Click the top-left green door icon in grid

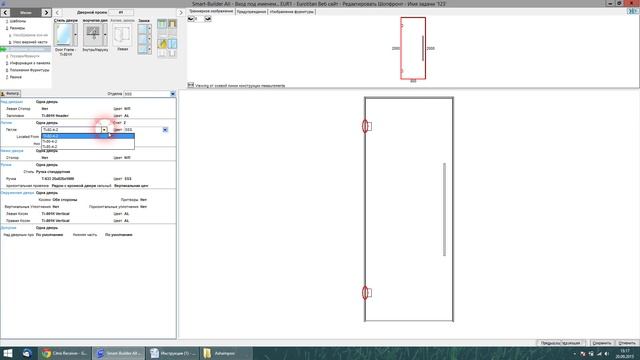tap(162, 24)
